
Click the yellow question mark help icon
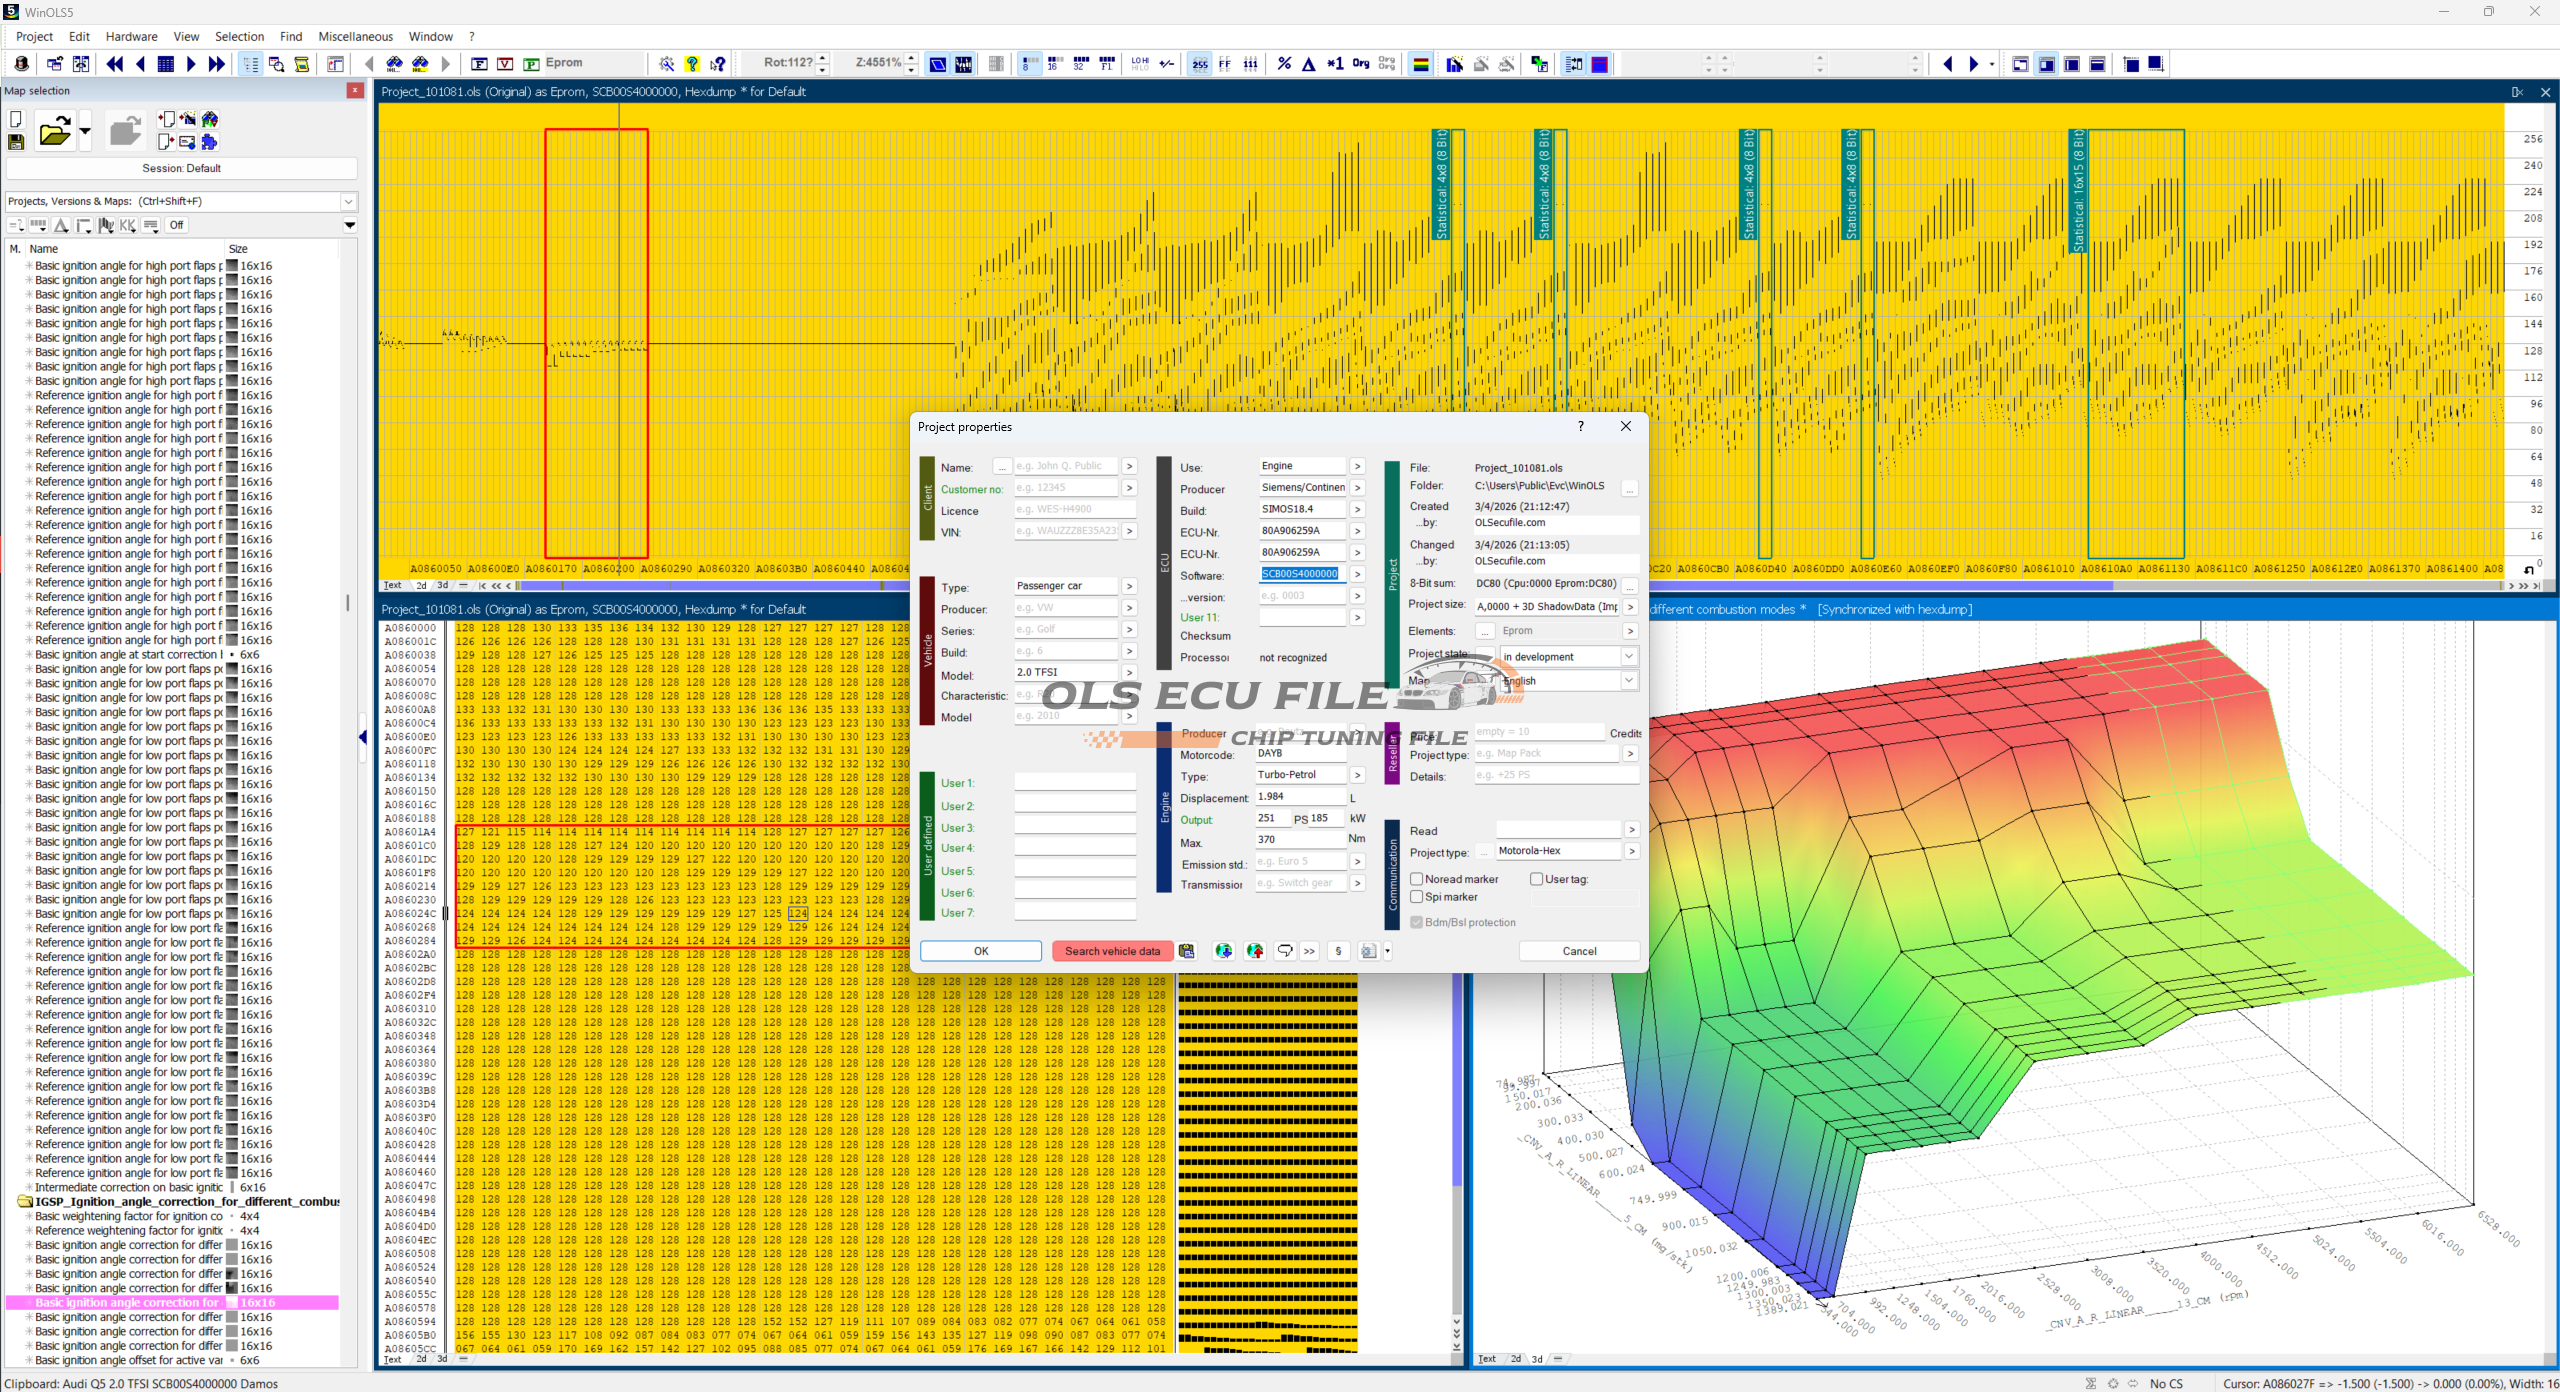coord(692,64)
